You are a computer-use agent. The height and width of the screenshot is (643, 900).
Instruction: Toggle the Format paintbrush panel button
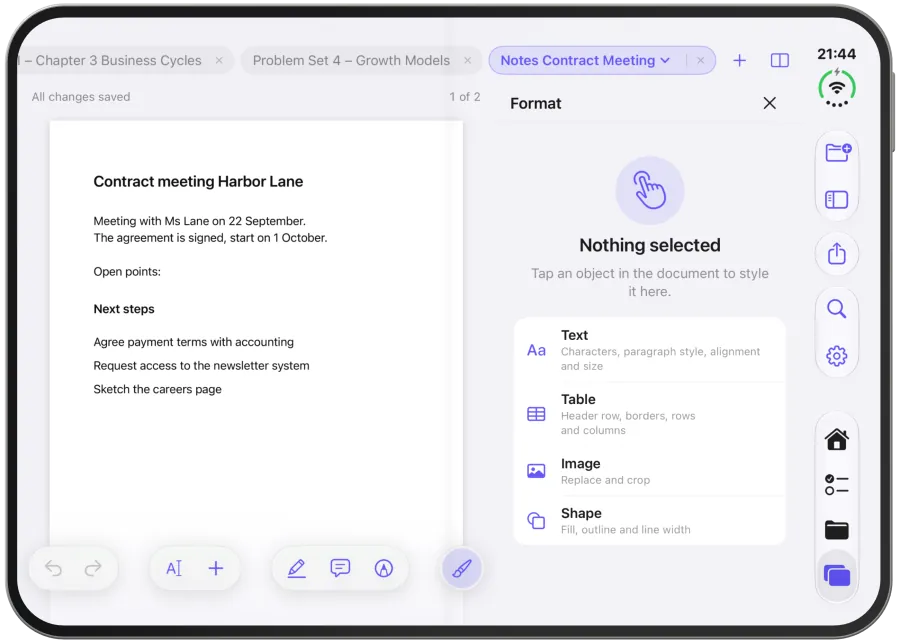tap(462, 568)
